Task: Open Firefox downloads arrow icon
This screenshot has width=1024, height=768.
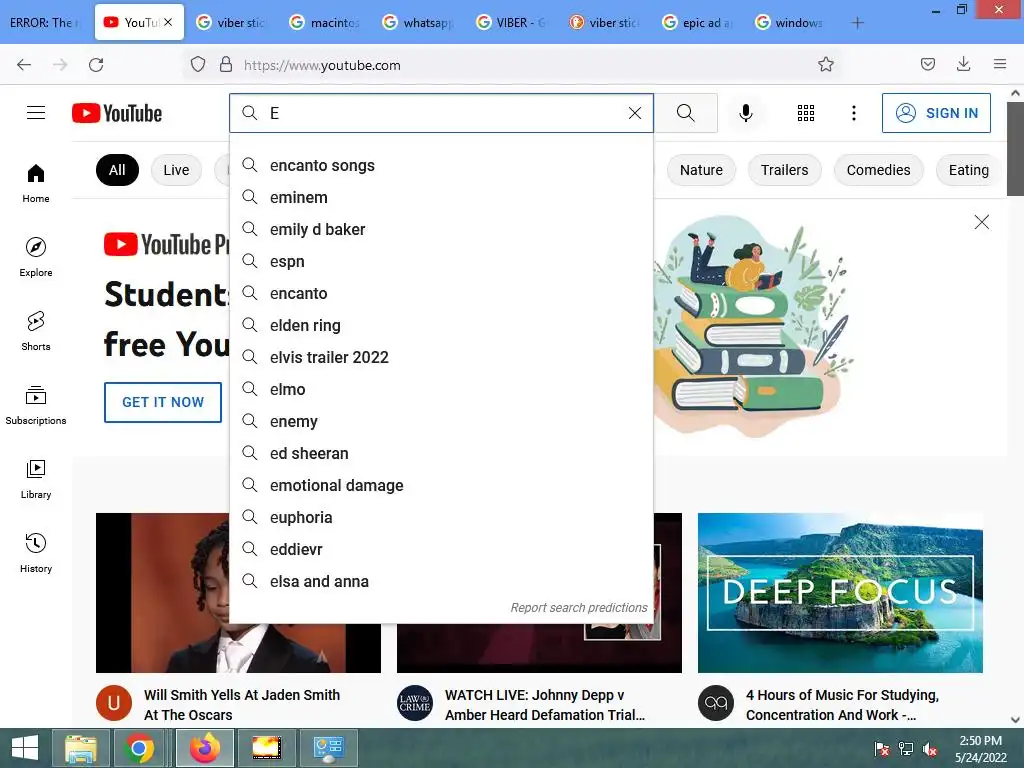Action: [x=963, y=63]
